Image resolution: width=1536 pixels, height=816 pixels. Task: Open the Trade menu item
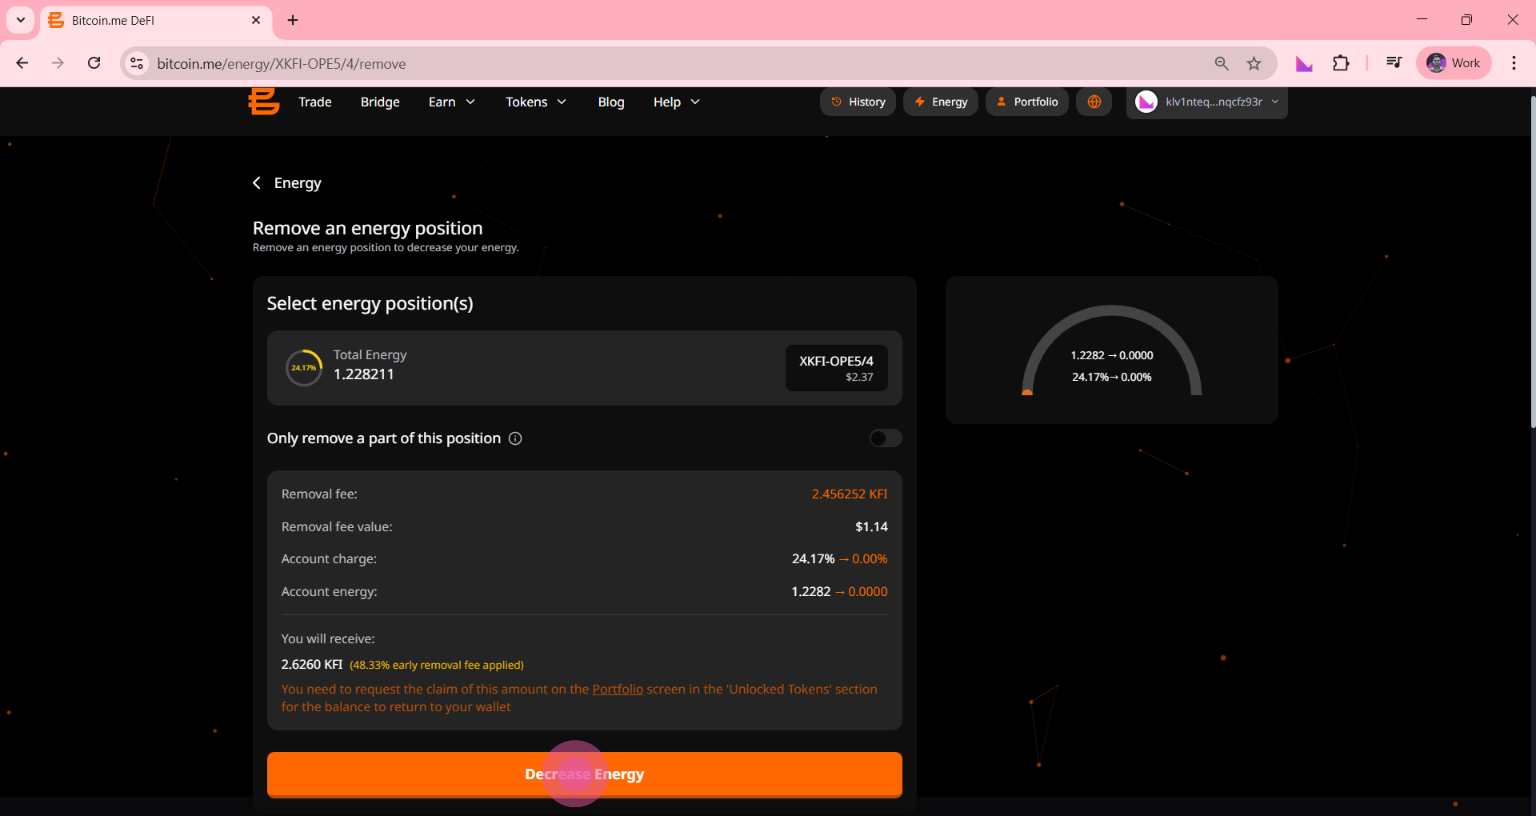315,102
